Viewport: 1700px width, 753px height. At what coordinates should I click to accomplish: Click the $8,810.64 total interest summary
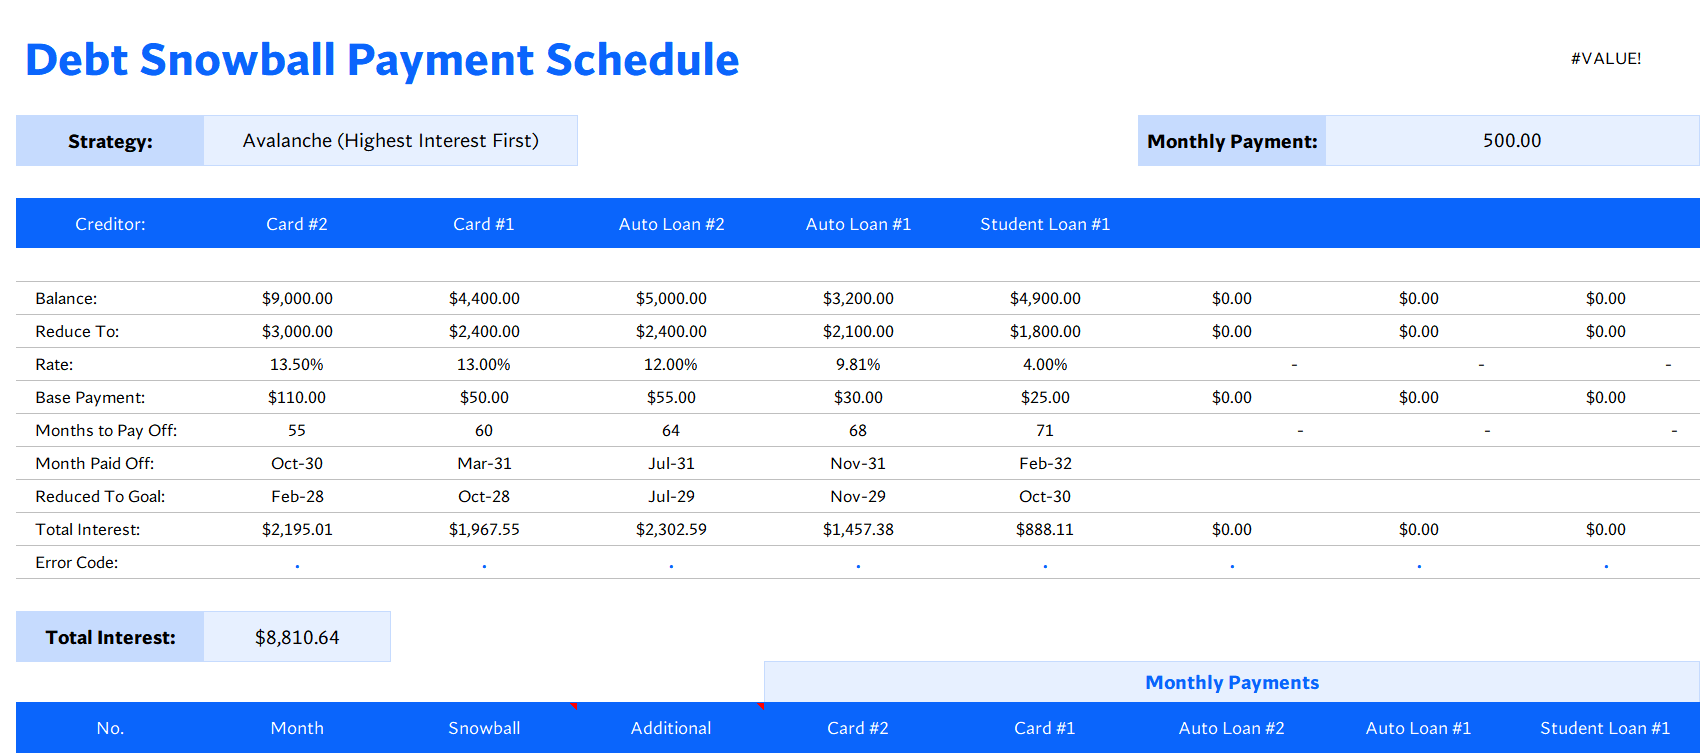pos(297,637)
